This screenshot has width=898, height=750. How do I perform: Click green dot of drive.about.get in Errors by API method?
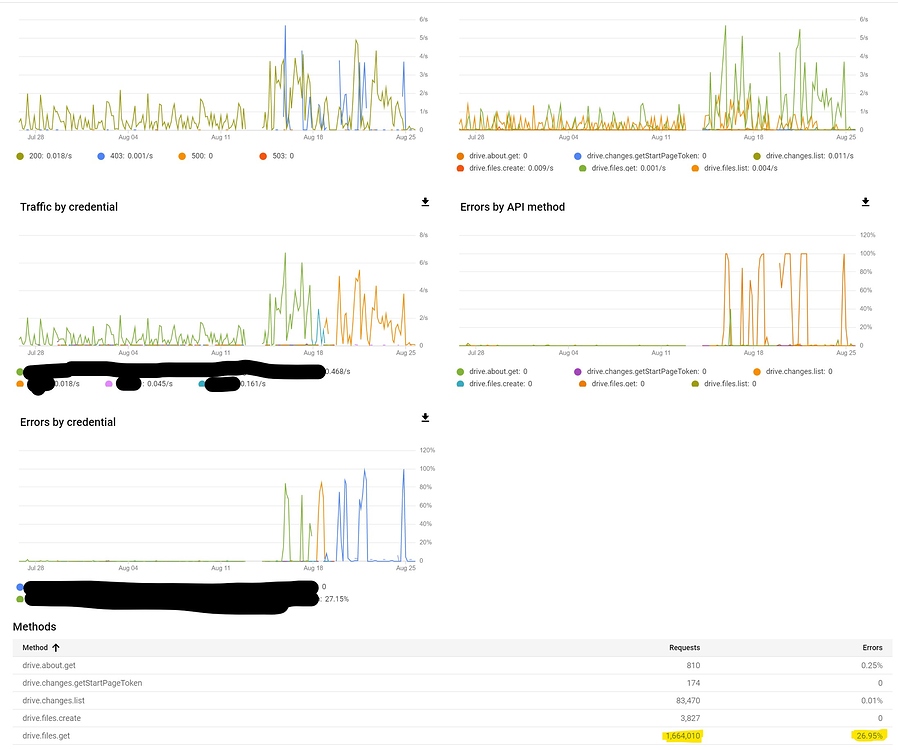pyautogui.click(x=460, y=372)
